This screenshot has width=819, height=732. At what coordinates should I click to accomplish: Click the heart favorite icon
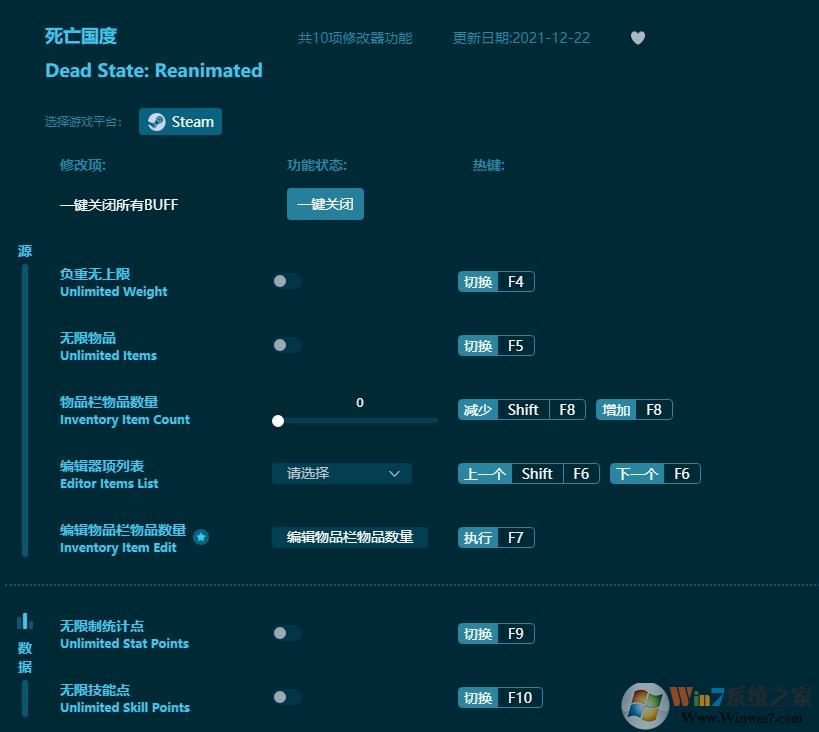point(637,38)
